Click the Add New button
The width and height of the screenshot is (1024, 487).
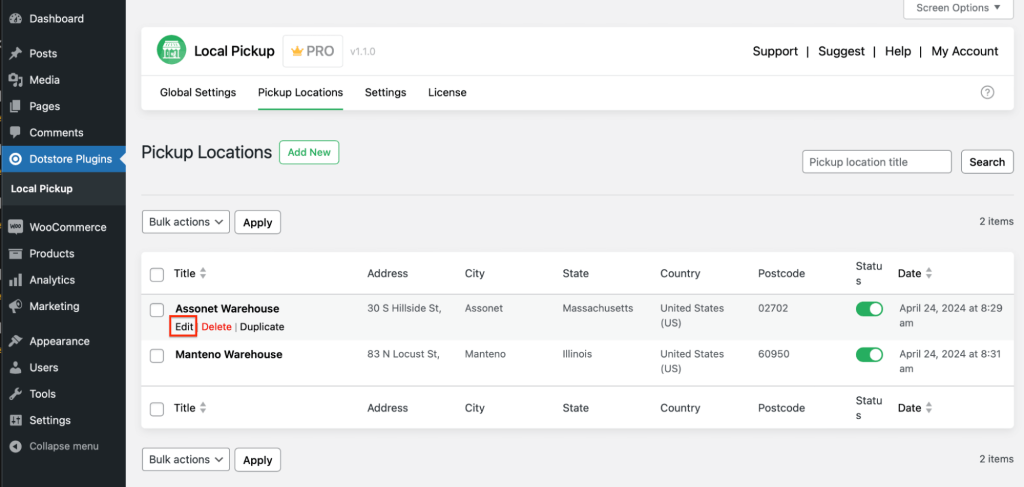309,152
